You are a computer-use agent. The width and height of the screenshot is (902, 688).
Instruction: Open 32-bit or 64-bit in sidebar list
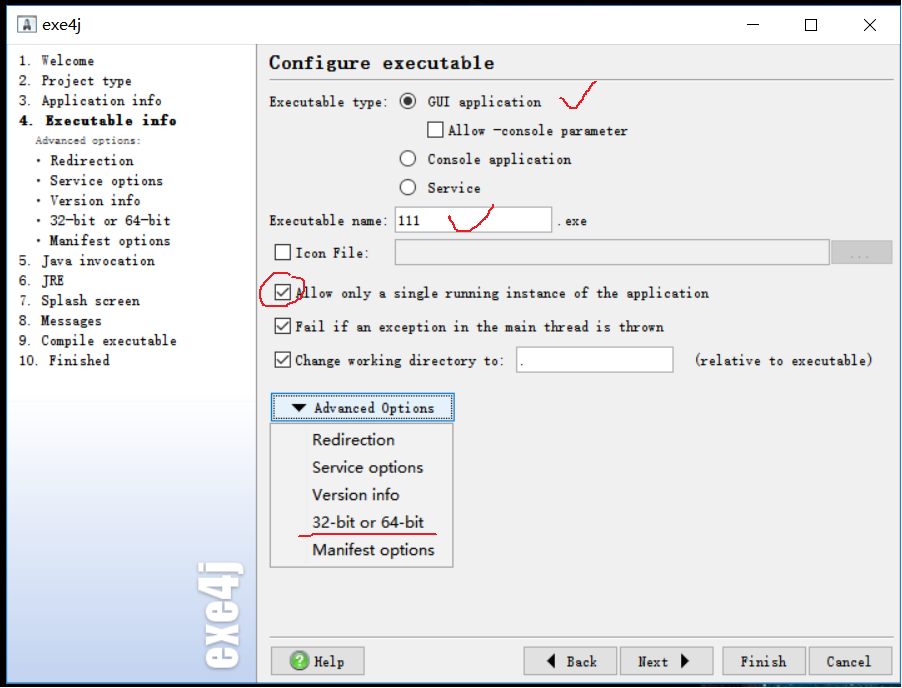pyautogui.click(x=110, y=220)
